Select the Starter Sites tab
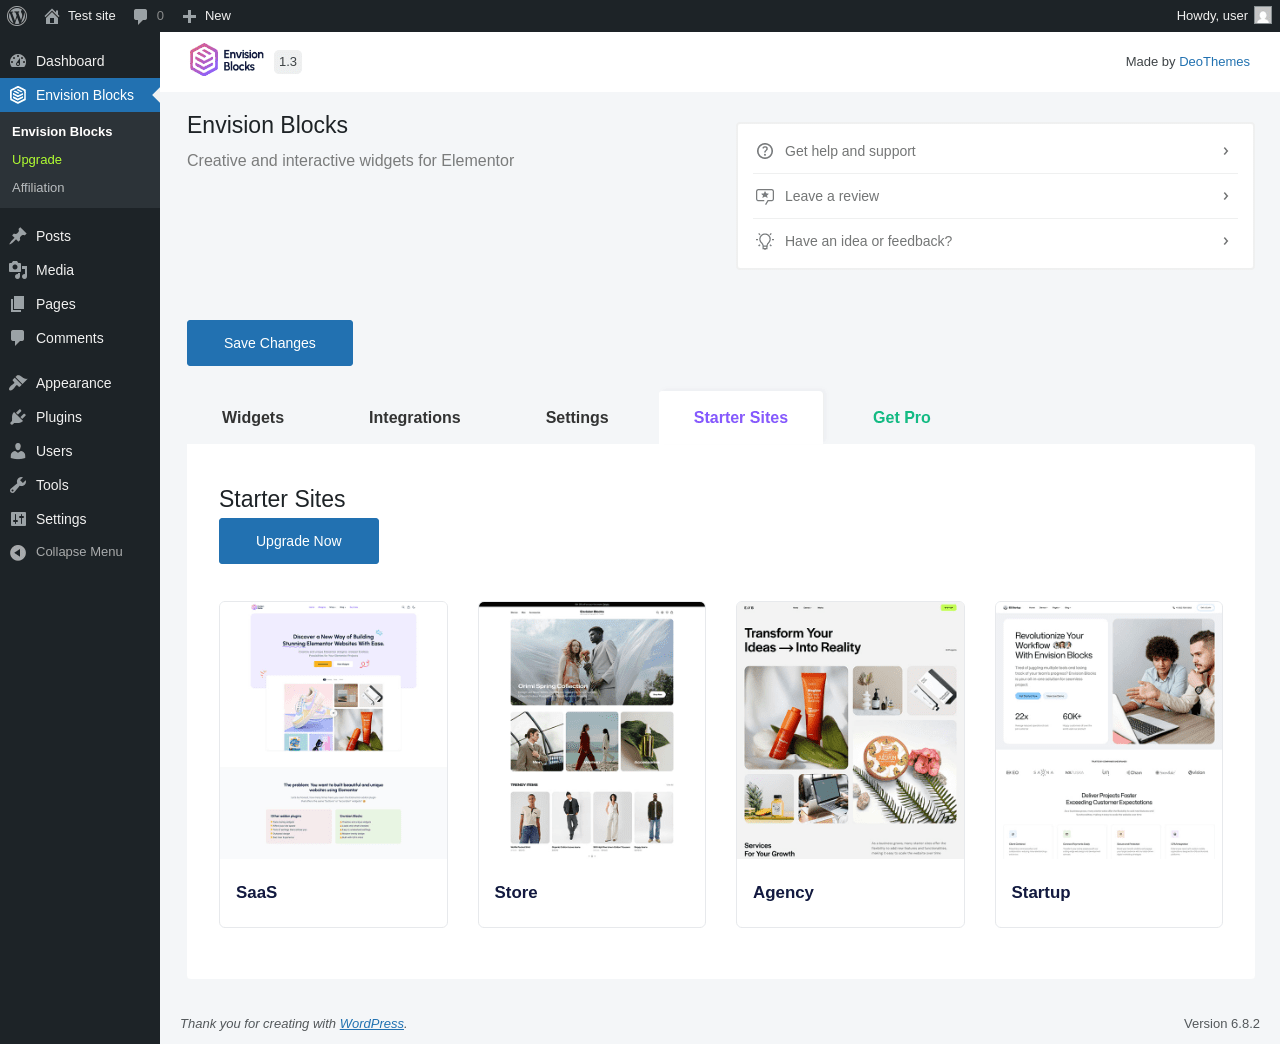 click(741, 417)
